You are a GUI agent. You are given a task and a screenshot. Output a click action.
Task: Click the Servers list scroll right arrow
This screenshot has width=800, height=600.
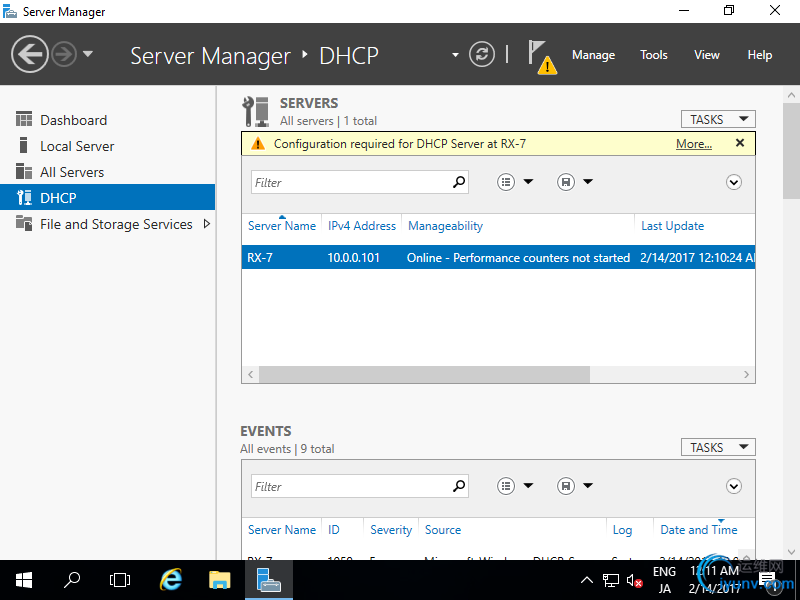(746, 374)
